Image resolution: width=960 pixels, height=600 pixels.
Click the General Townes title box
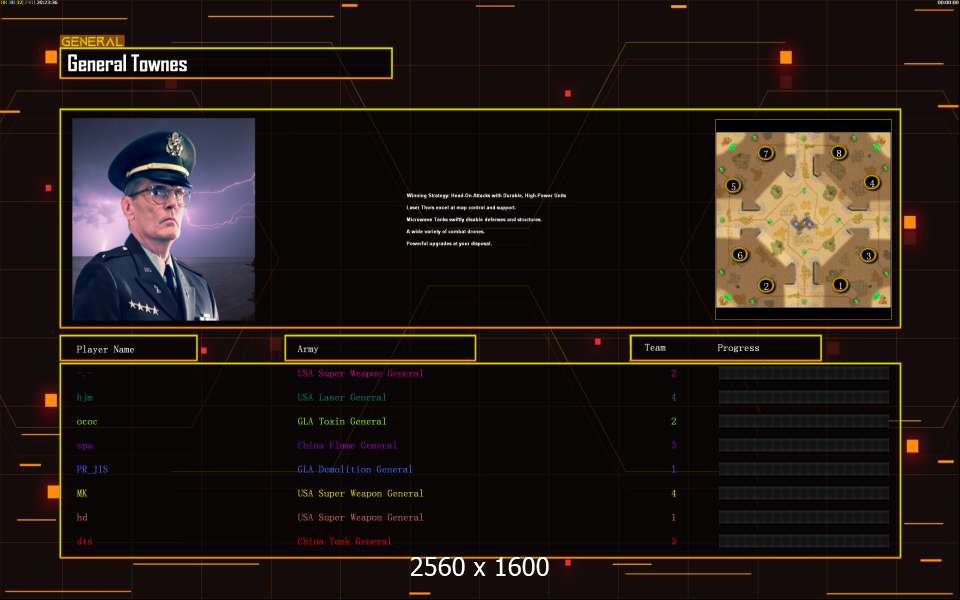[226, 63]
